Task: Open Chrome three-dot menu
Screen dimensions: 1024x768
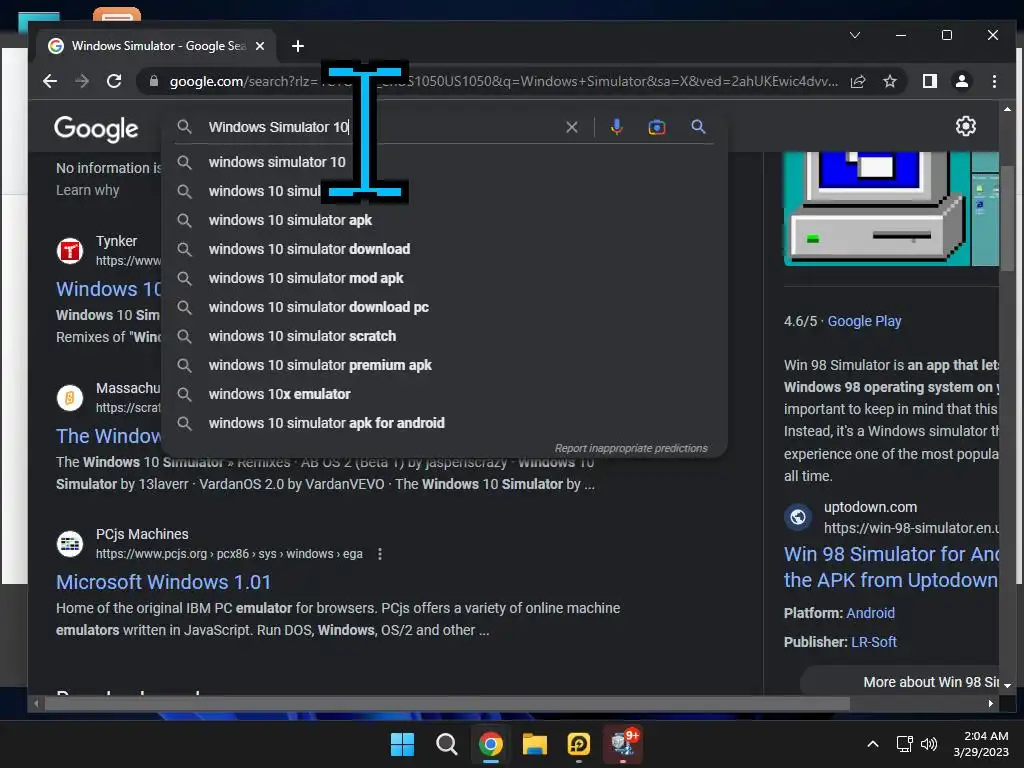Action: tap(994, 81)
